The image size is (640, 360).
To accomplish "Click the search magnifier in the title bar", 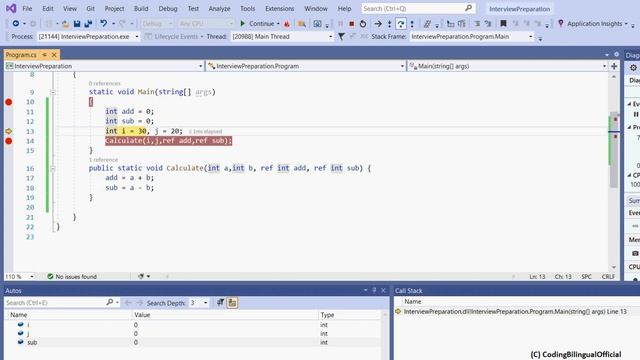I will [x=469, y=8].
